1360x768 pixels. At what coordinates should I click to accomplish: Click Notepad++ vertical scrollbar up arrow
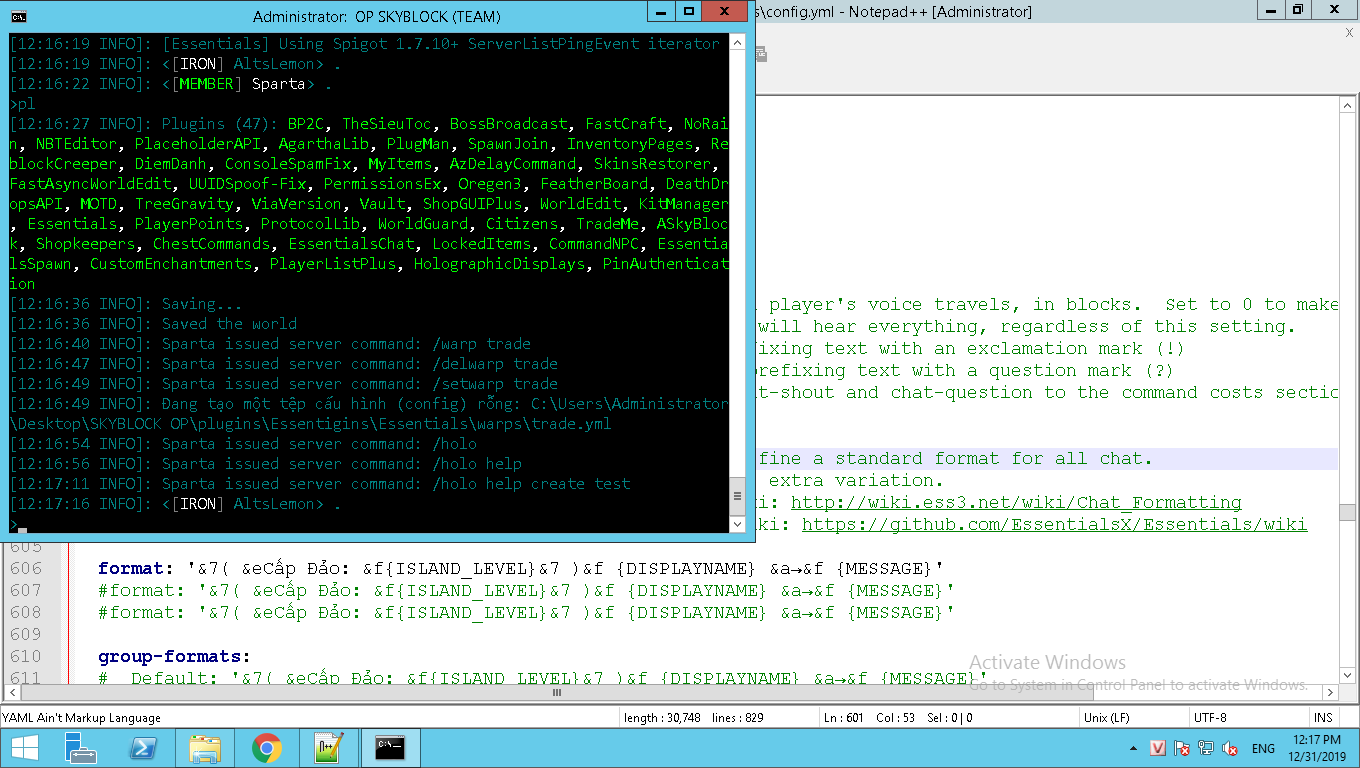1348,105
